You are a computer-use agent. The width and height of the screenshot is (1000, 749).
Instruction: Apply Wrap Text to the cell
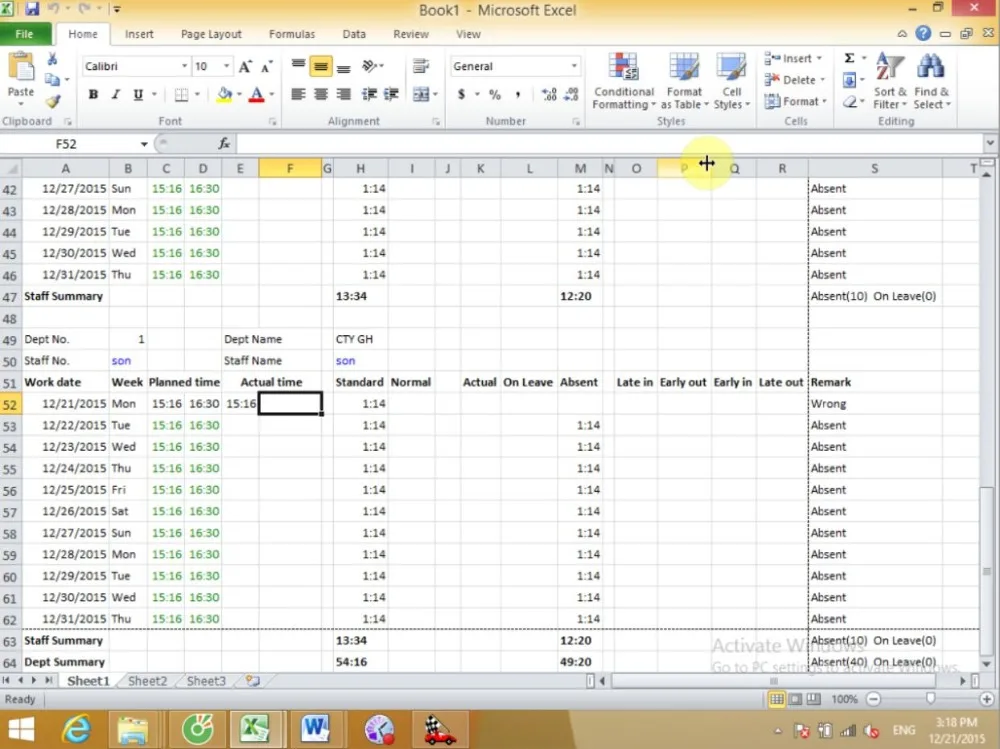(420, 66)
